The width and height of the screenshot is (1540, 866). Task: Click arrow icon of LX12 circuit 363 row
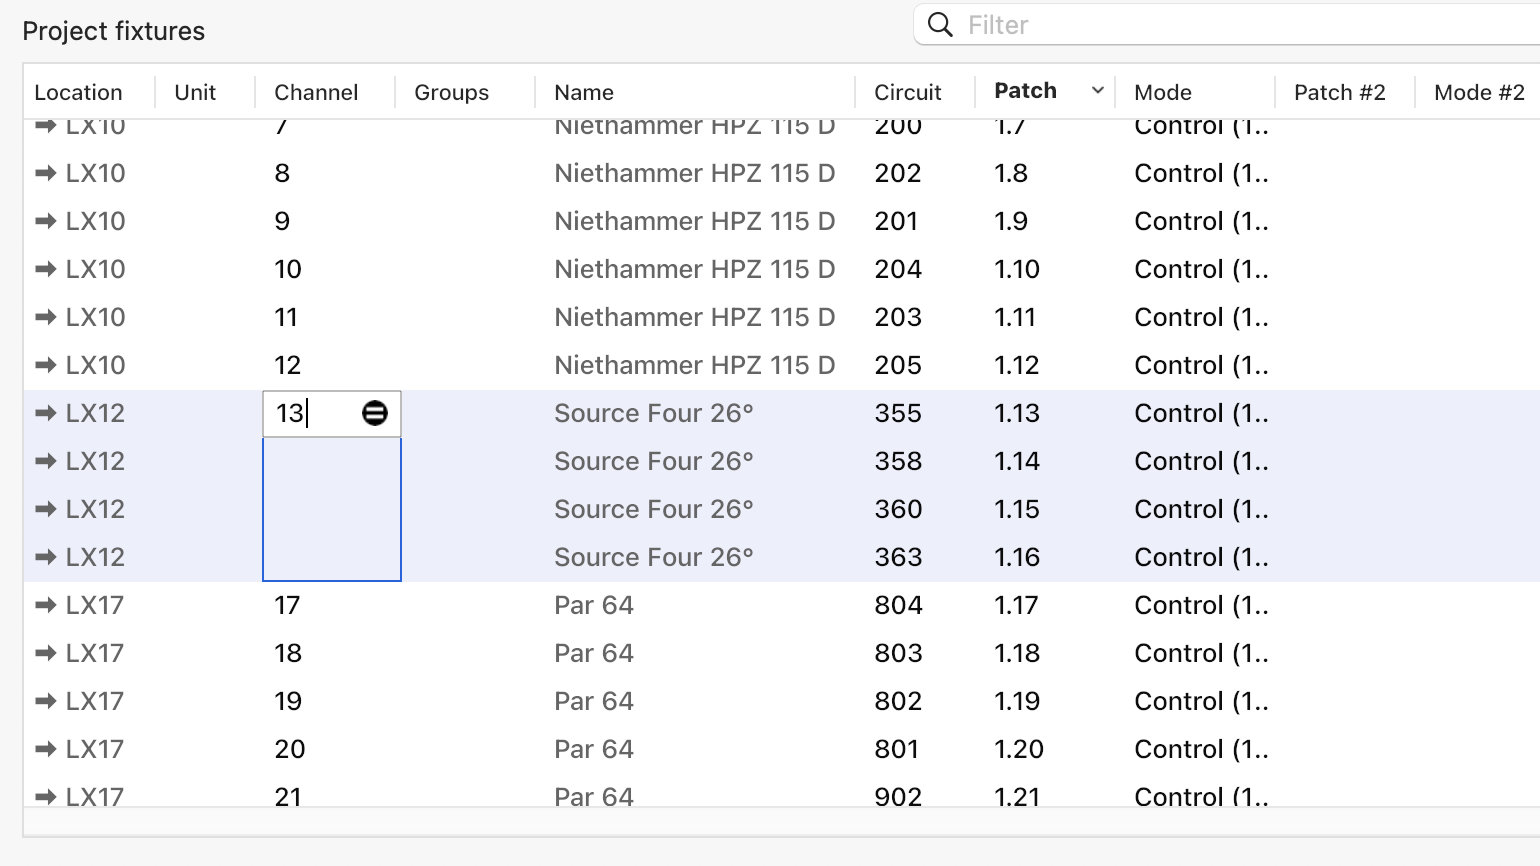click(x=45, y=557)
